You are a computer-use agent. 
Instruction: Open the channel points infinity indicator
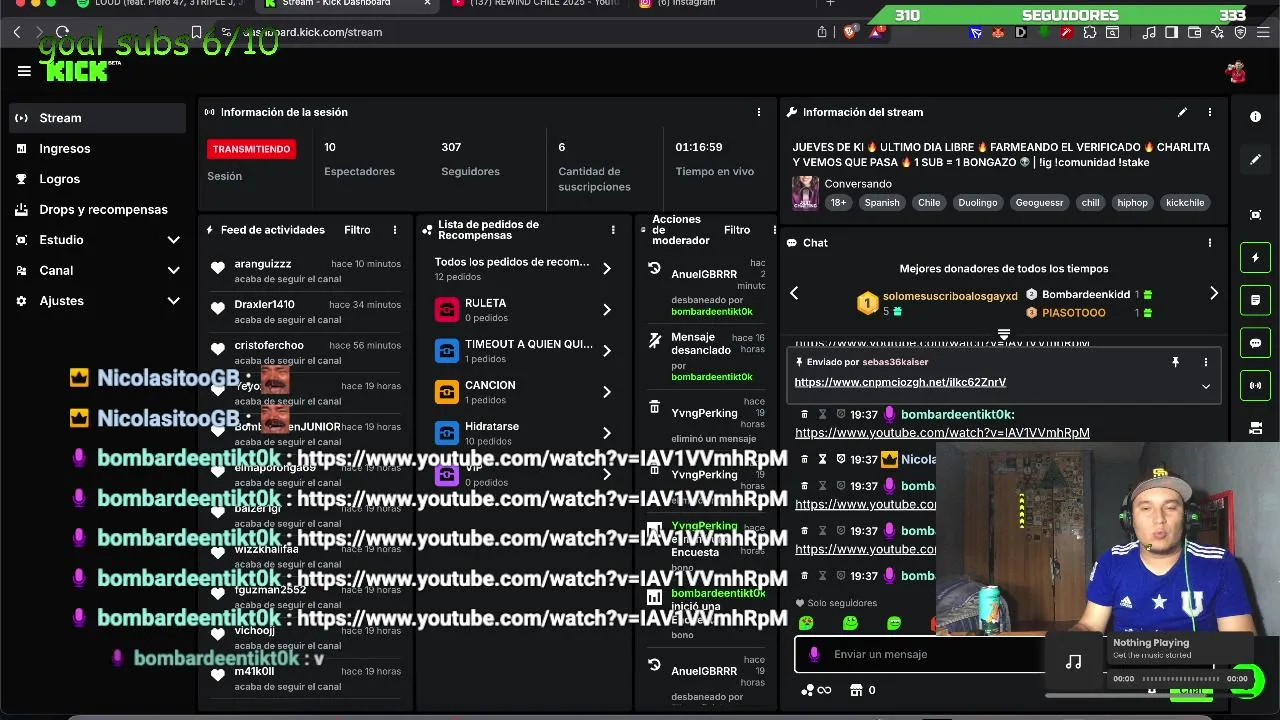(816, 690)
